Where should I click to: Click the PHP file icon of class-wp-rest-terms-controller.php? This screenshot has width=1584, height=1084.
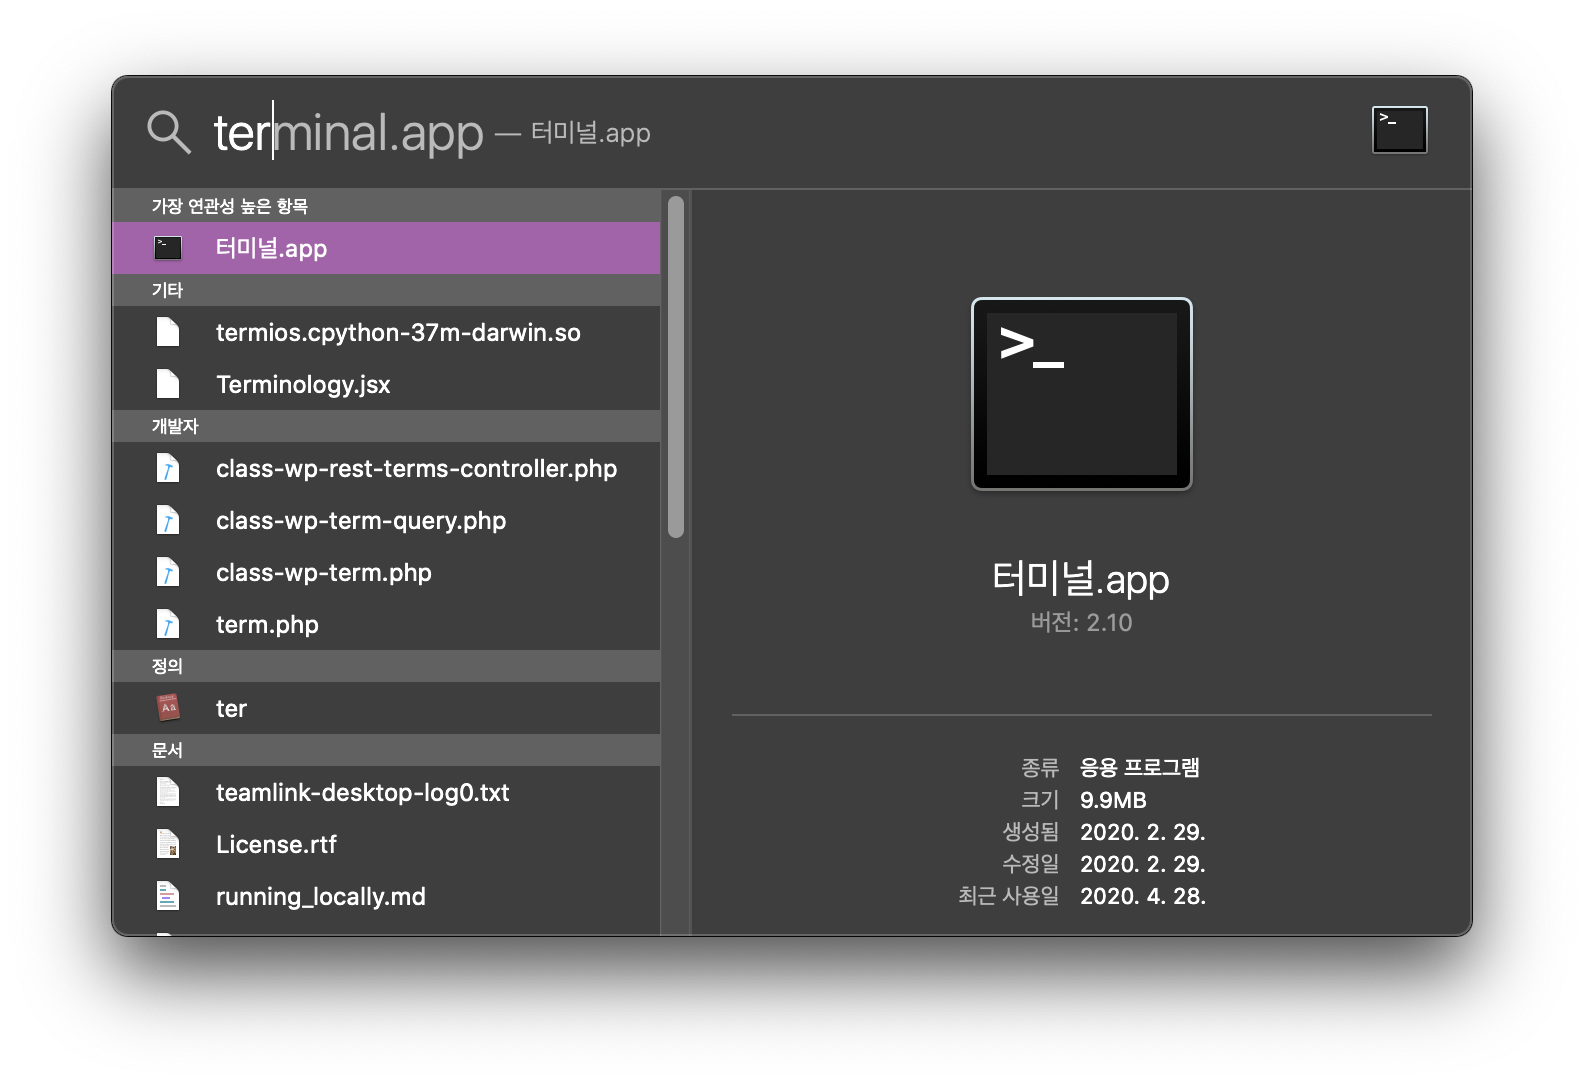pyautogui.click(x=168, y=468)
